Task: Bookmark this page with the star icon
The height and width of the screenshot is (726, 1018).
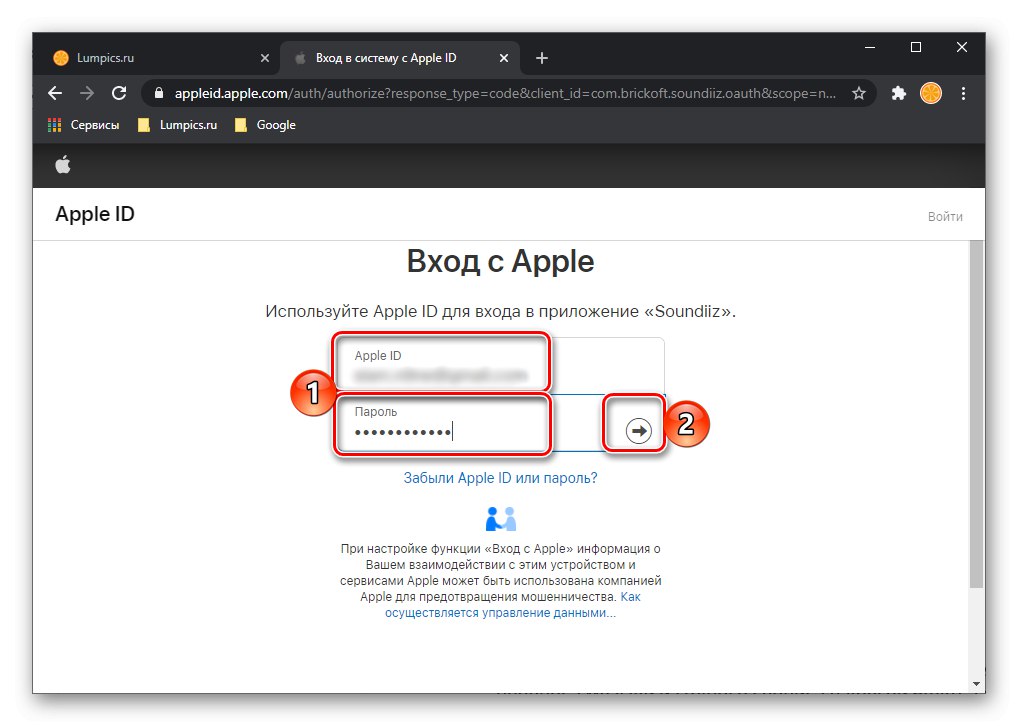Action: pyautogui.click(x=858, y=94)
